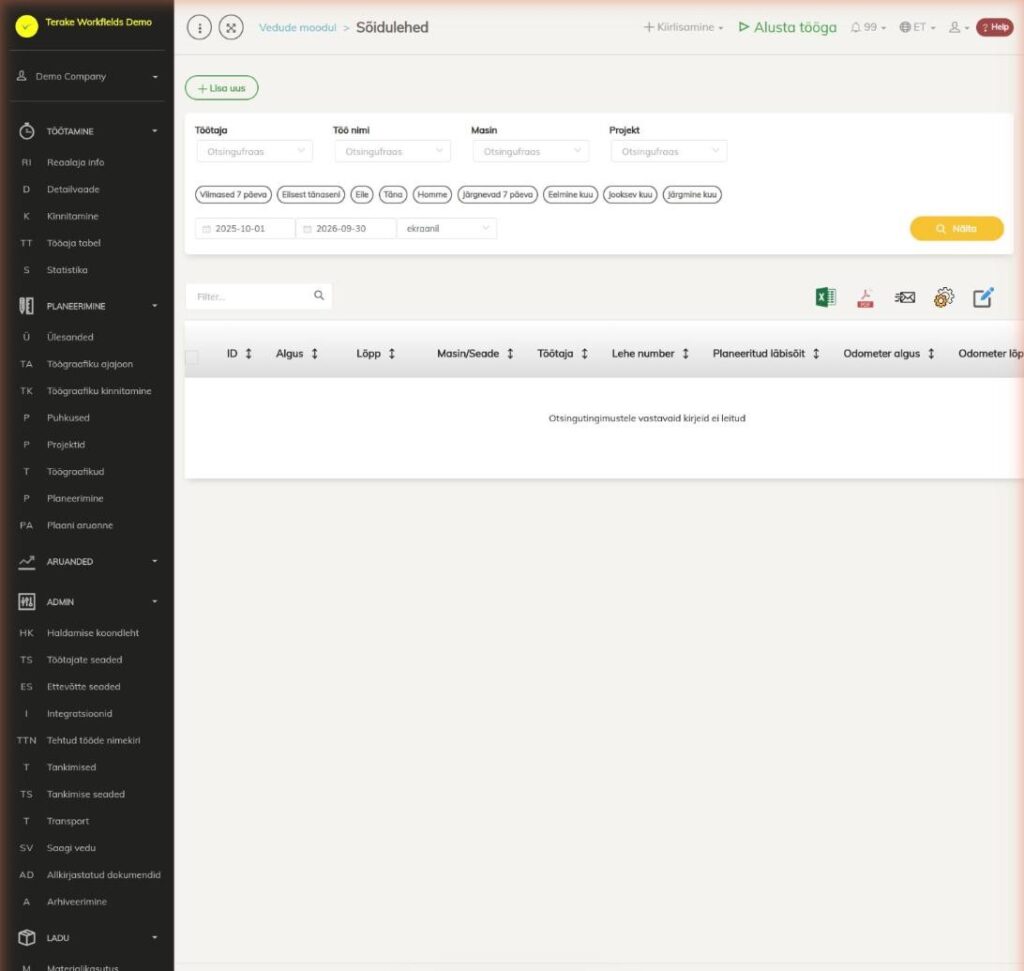The width and height of the screenshot is (1024, 971).
Task: Click the filter search magnifier icon
Action: point(319,296)
